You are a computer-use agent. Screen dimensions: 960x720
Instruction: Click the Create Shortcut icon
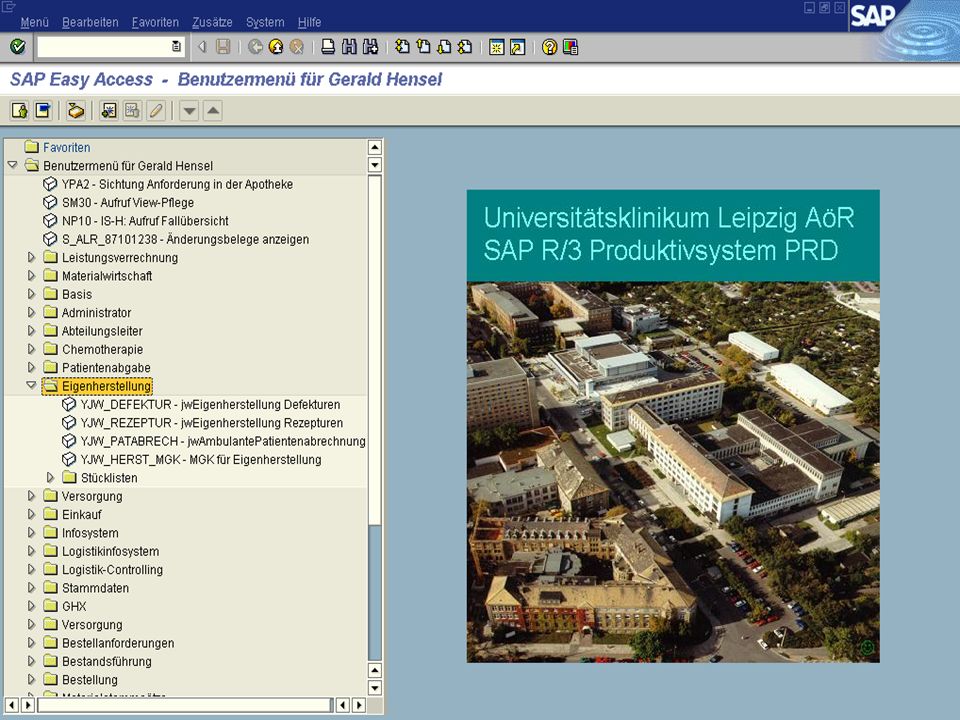517,47
